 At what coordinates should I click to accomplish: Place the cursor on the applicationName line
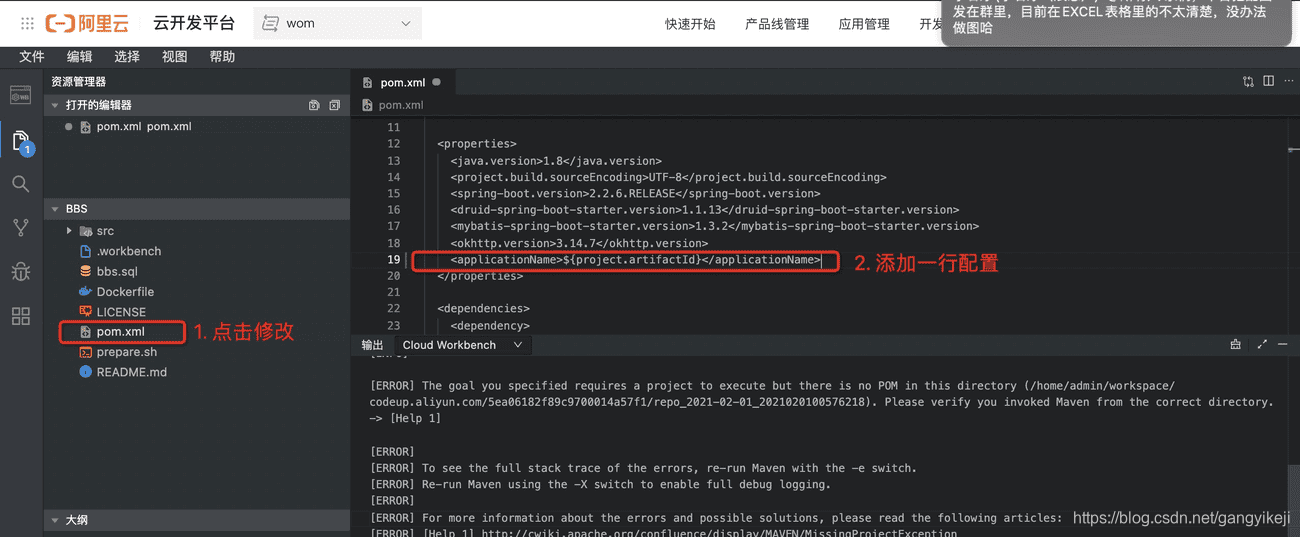pyautogui.click(x=635, y=260)
